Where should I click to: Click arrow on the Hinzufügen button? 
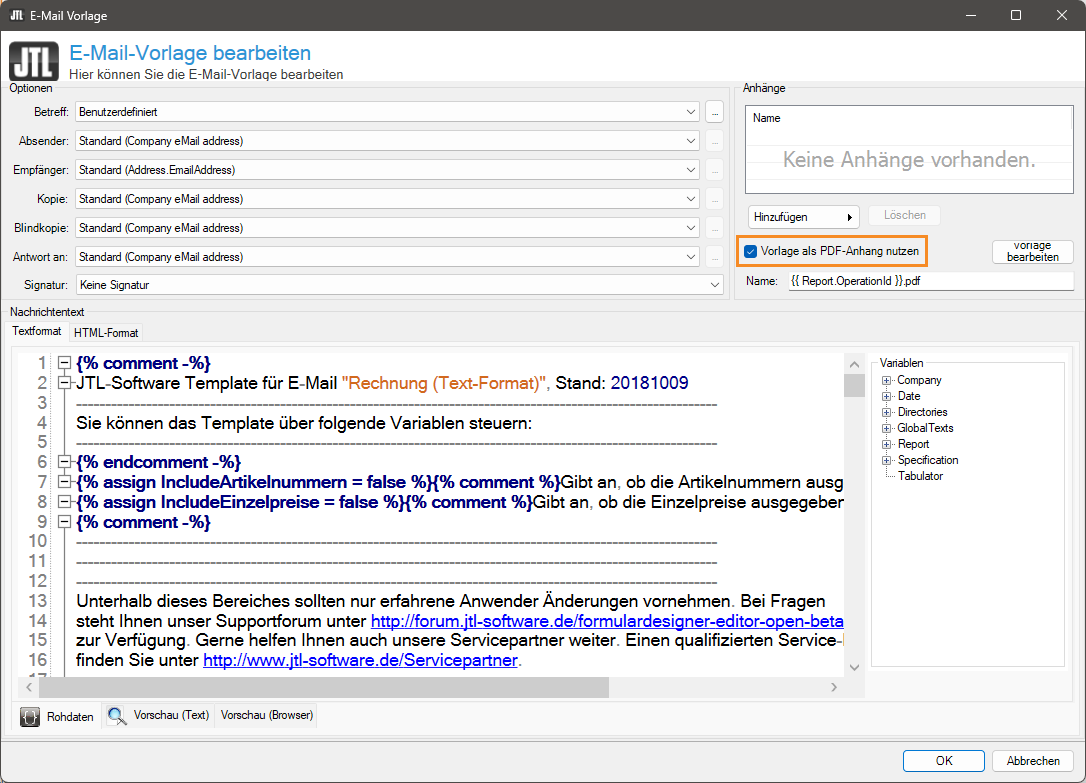point(851,217)
